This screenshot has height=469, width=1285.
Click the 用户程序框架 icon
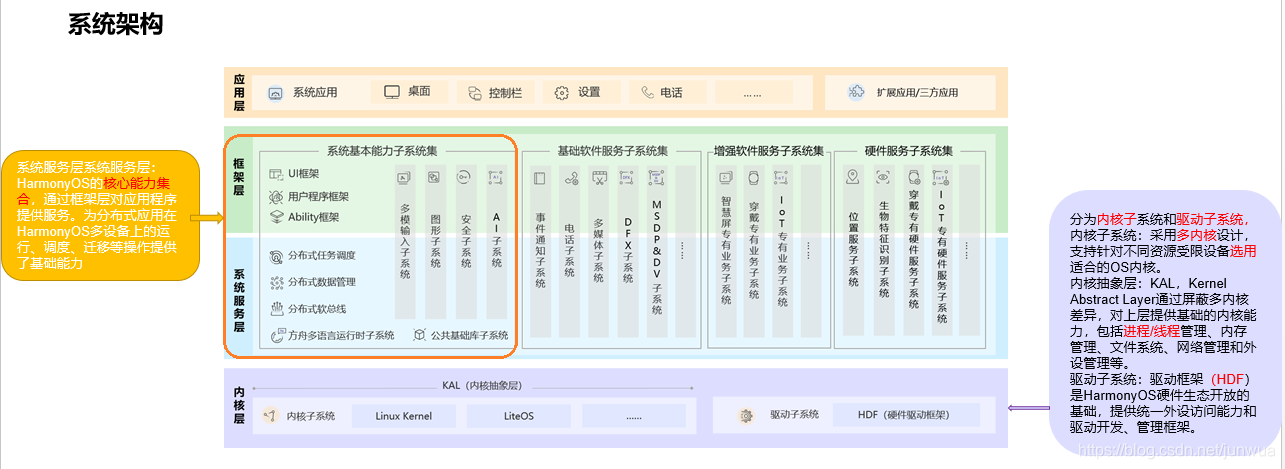[x=277, y=196]
